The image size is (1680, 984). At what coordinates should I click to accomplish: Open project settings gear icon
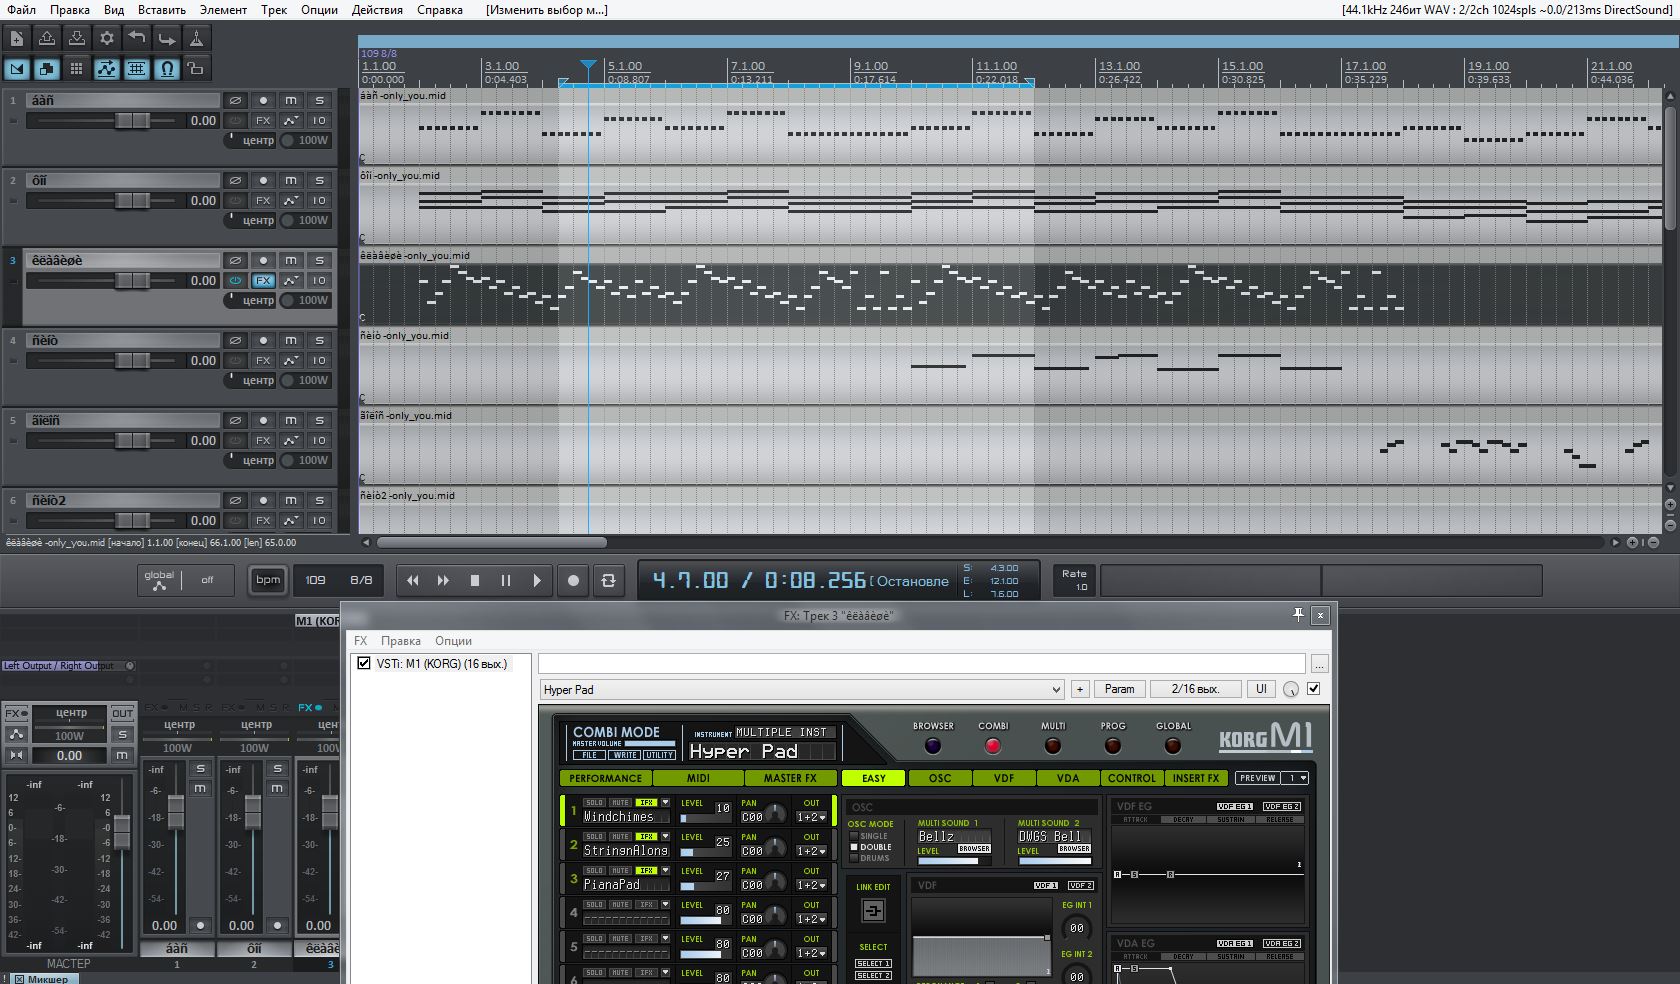click(107, 39)
